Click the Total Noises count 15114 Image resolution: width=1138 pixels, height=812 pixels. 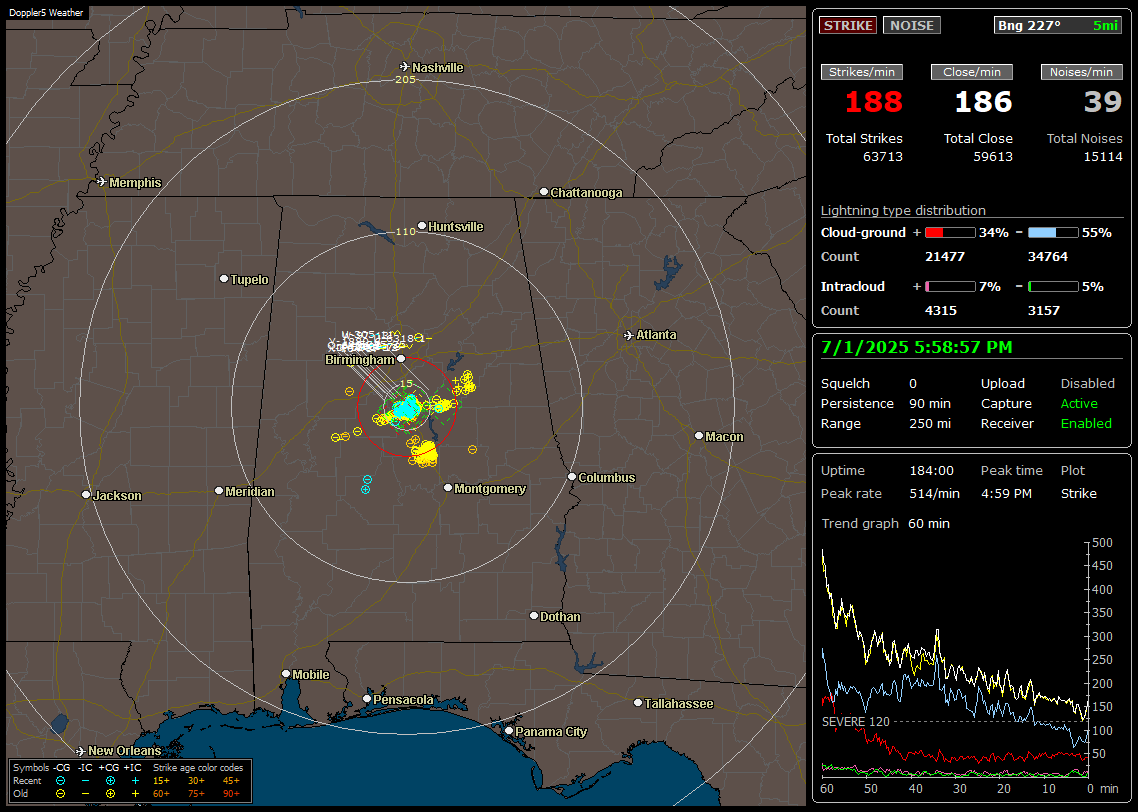click(x=1102, y=157)
